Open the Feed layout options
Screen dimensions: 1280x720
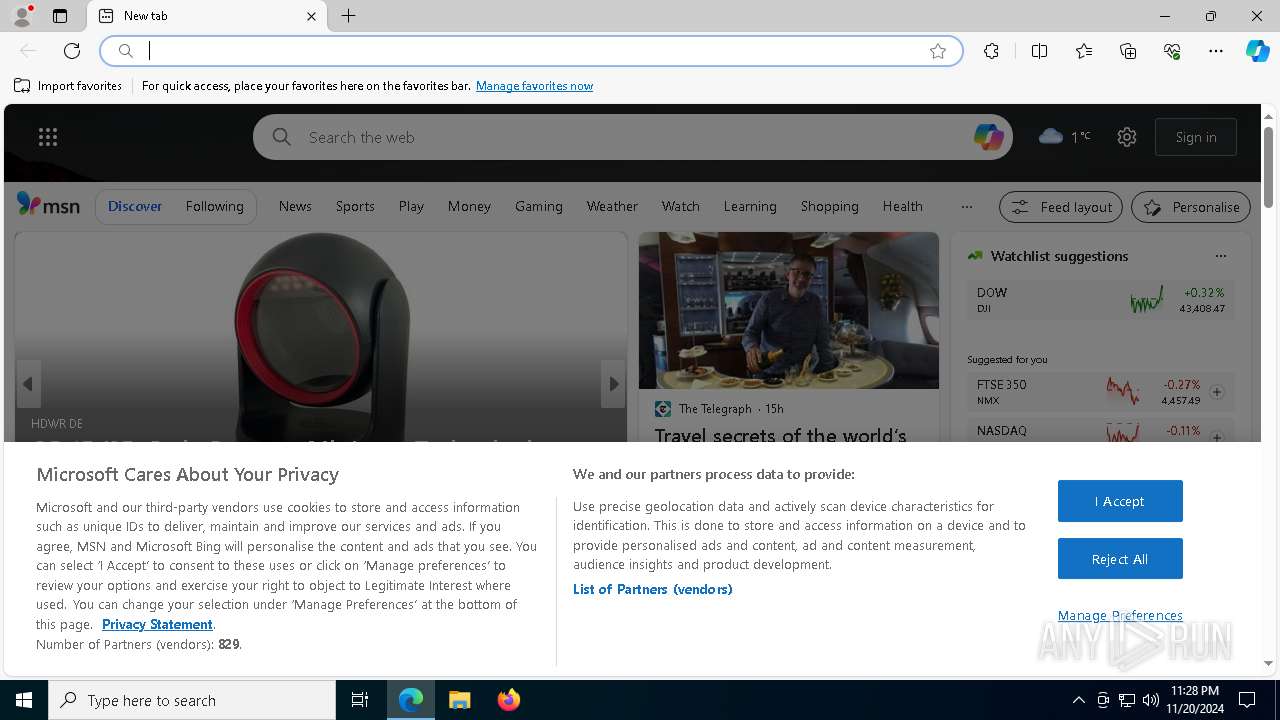[1062, 207]
